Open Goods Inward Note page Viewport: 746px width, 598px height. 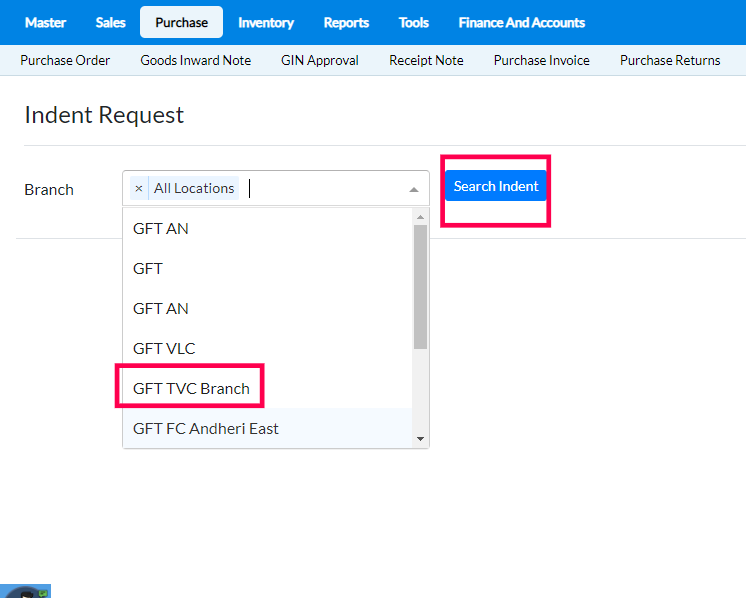[196, 60]
